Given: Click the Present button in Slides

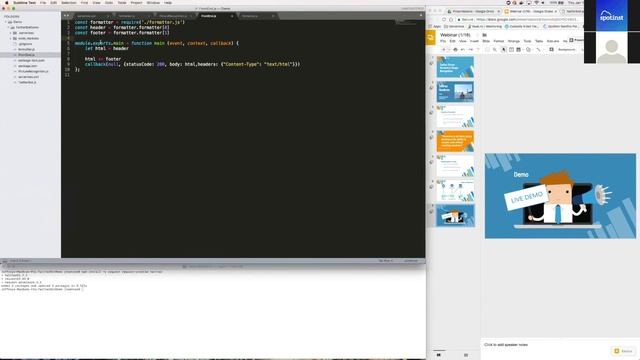Looking at the screenshot, I should 576,40.
